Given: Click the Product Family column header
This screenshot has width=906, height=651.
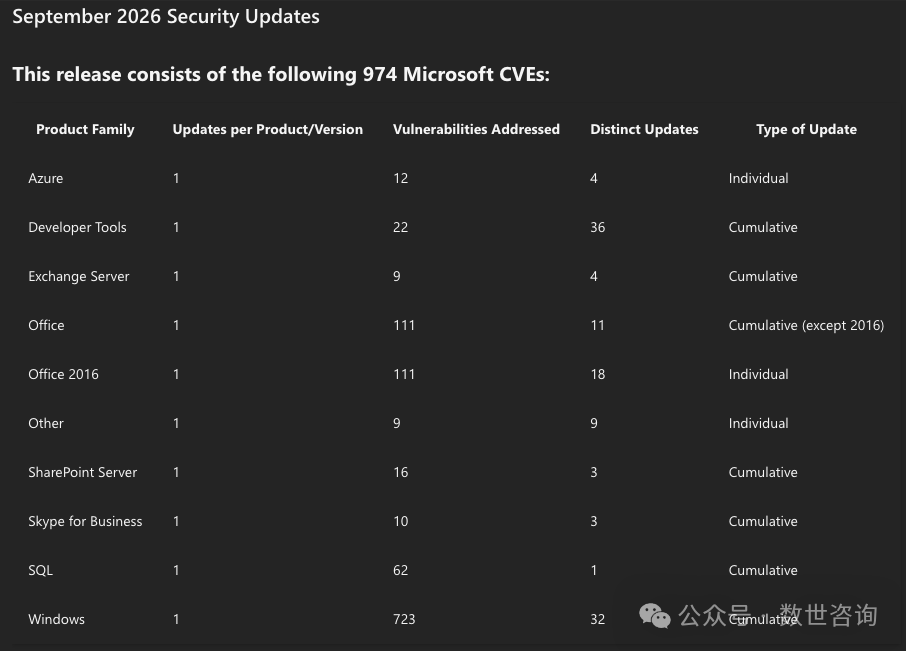Looking at the screenshot, I should click(85, 129).
